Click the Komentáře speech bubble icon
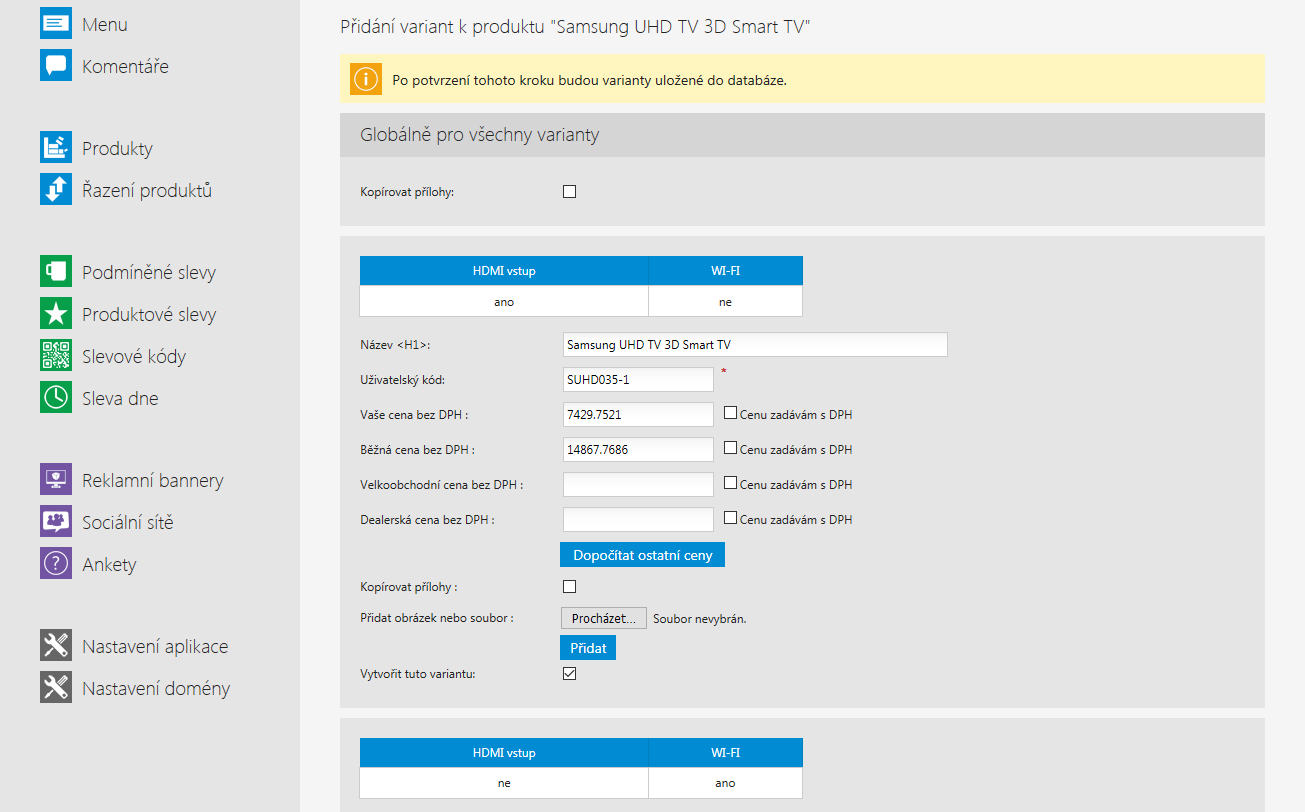 tap(56, 65)
